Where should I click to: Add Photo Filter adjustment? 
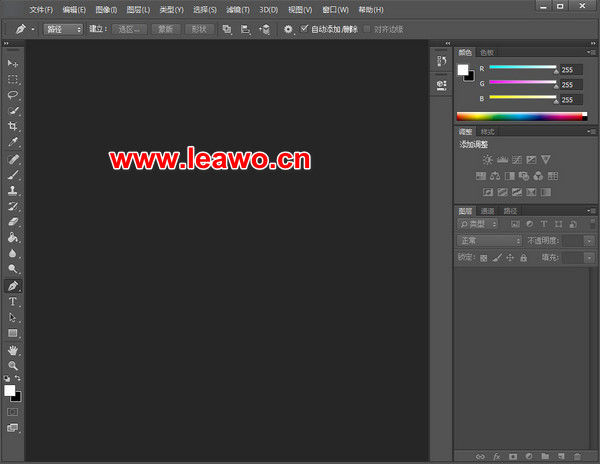(524, 176)
